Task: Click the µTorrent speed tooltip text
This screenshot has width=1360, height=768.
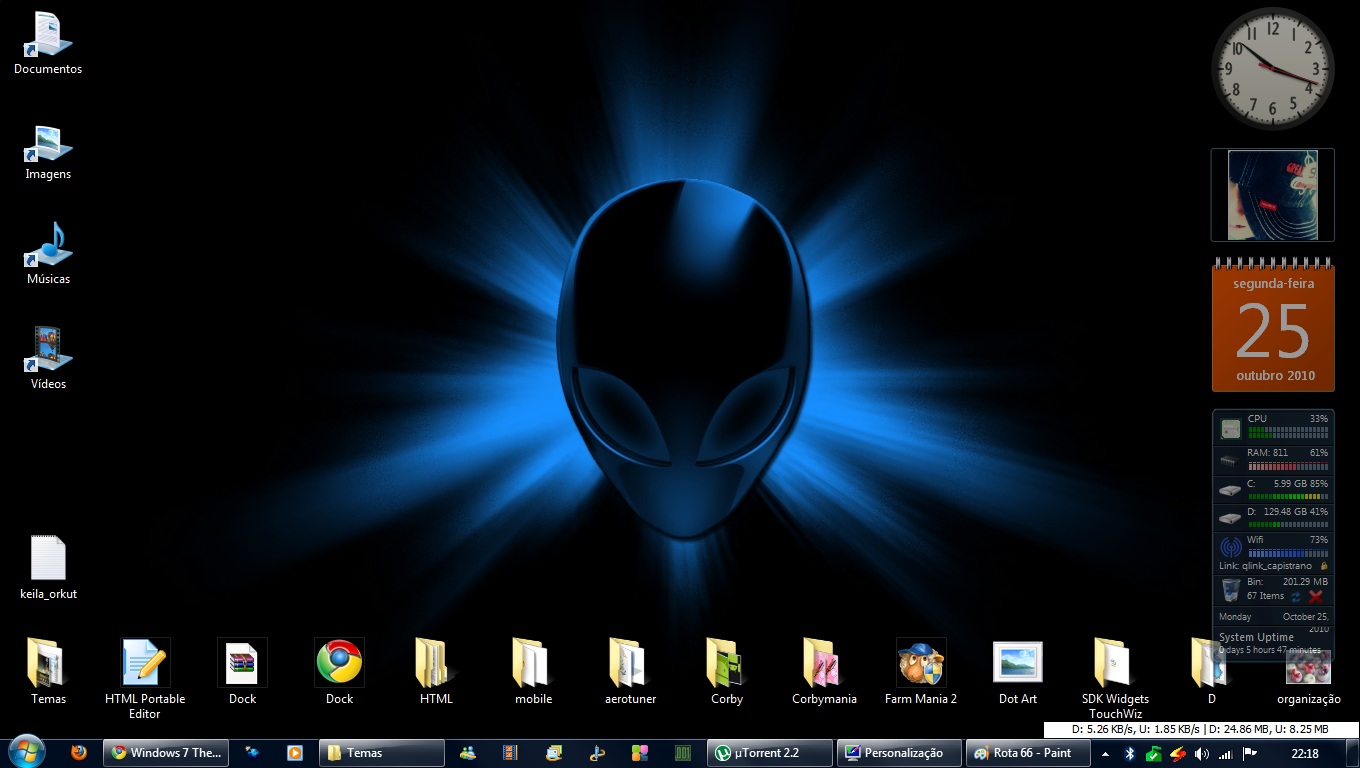Action: coord(1199,730)
